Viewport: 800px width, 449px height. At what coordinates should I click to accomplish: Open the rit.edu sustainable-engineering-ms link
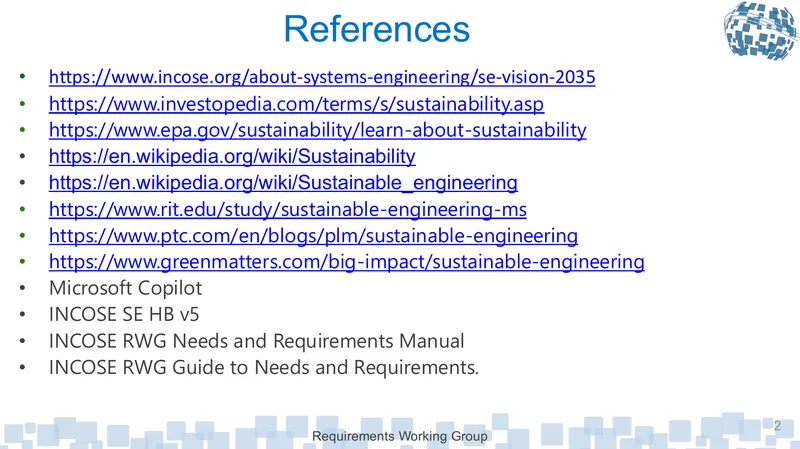click(x=288, y=209)
